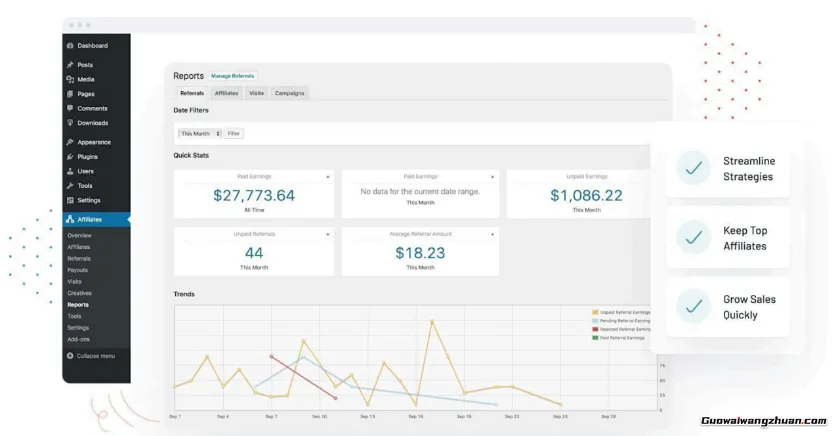Click the yellow Unpaid Referral Earnings legend swatch

coord(595,312)
